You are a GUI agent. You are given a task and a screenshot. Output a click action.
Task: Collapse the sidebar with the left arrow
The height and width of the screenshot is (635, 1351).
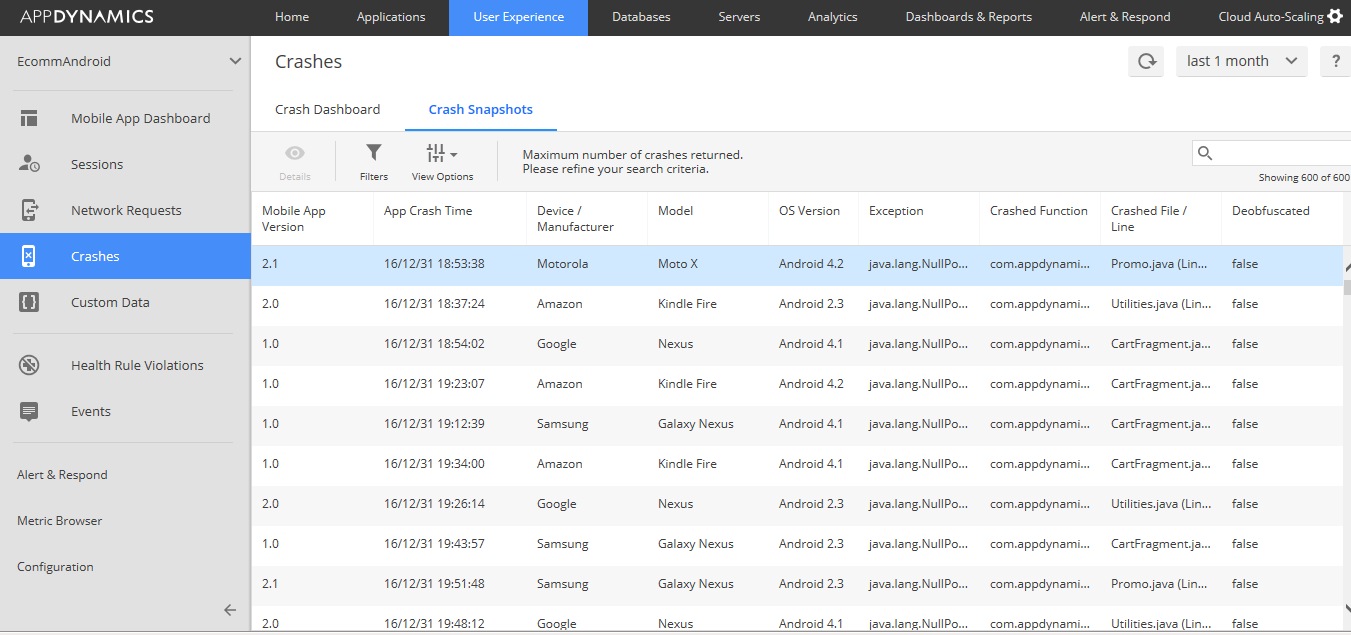tap(229, 610)
